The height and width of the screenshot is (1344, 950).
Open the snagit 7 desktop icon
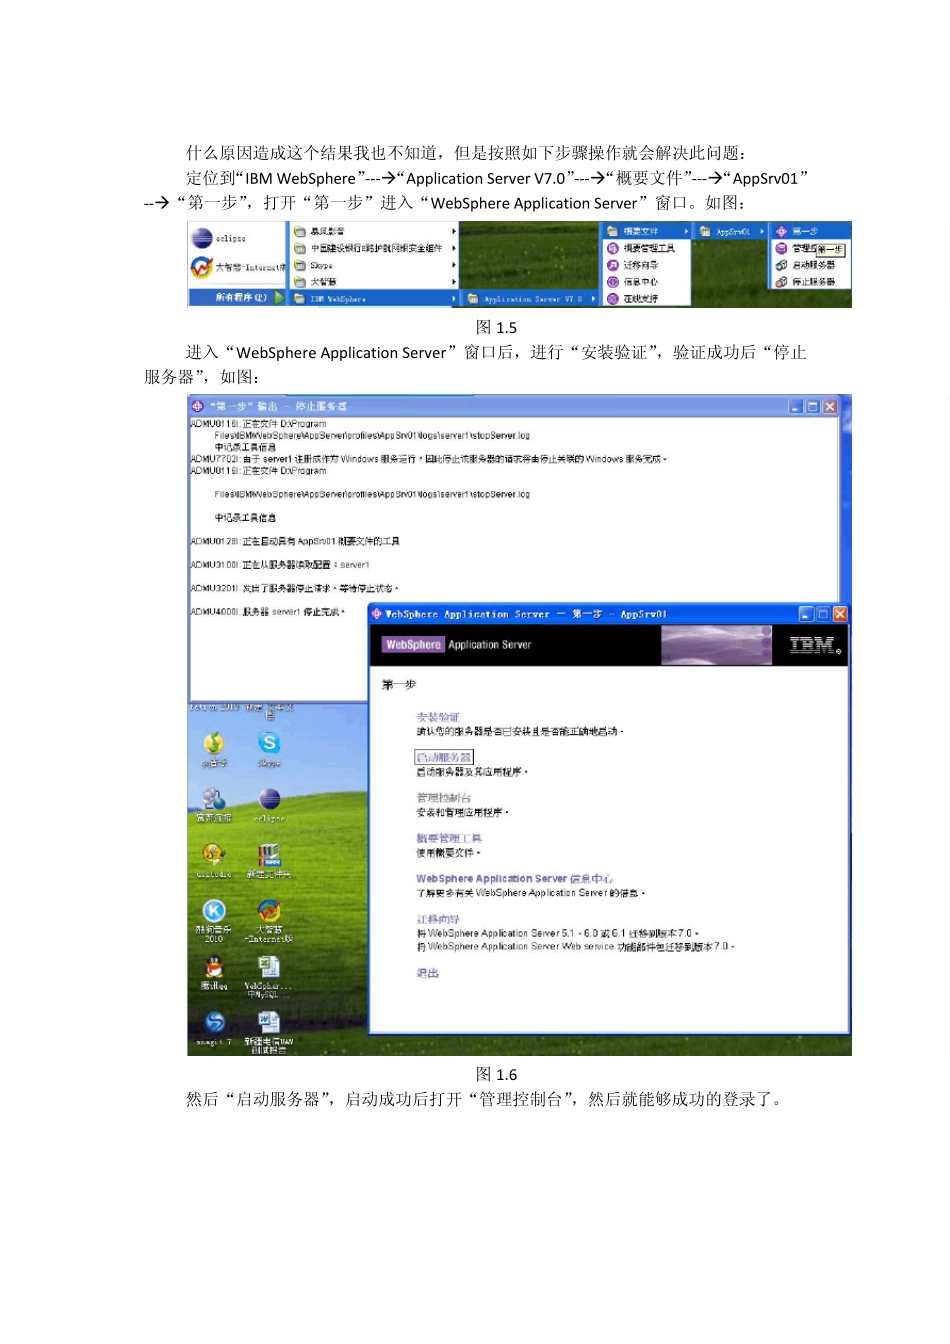(214, 1029)
